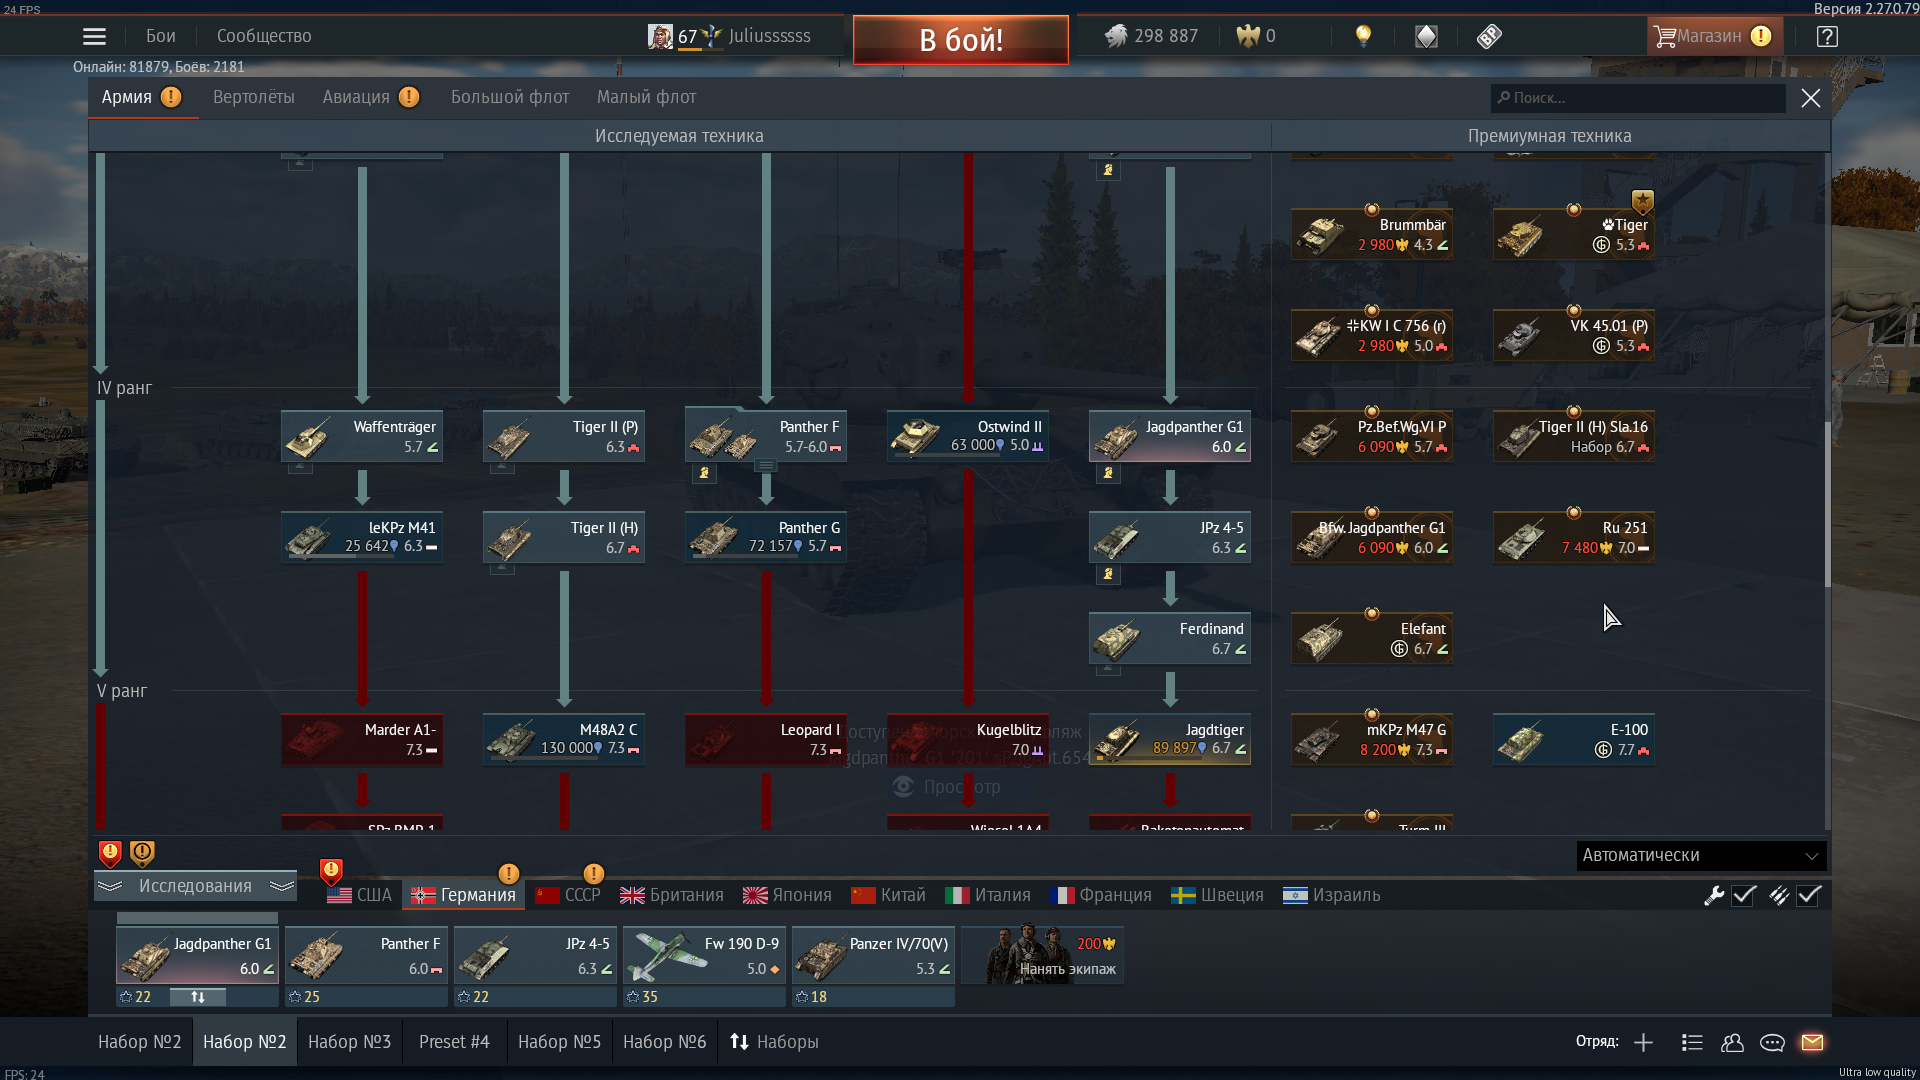1920x1080 pixels.
Task: Select premium Brummbär vehicle card
Action: click(1372, 234)
